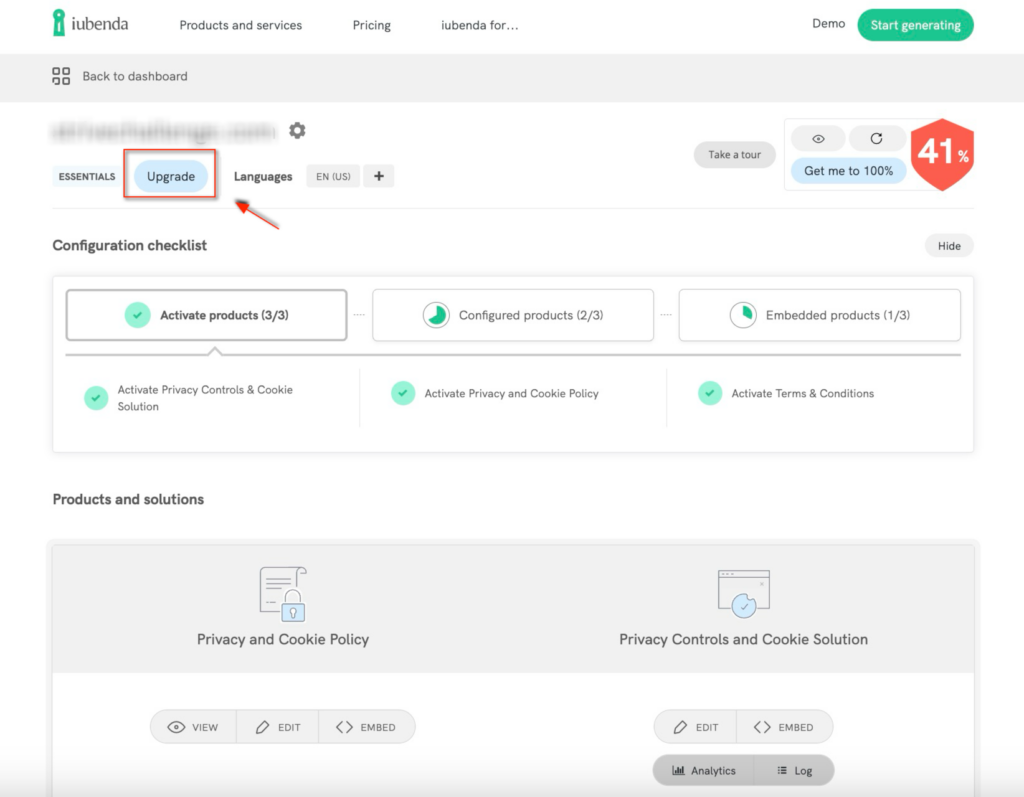Add a language with plus button
1024x797 pixels.
click(378, 177)
